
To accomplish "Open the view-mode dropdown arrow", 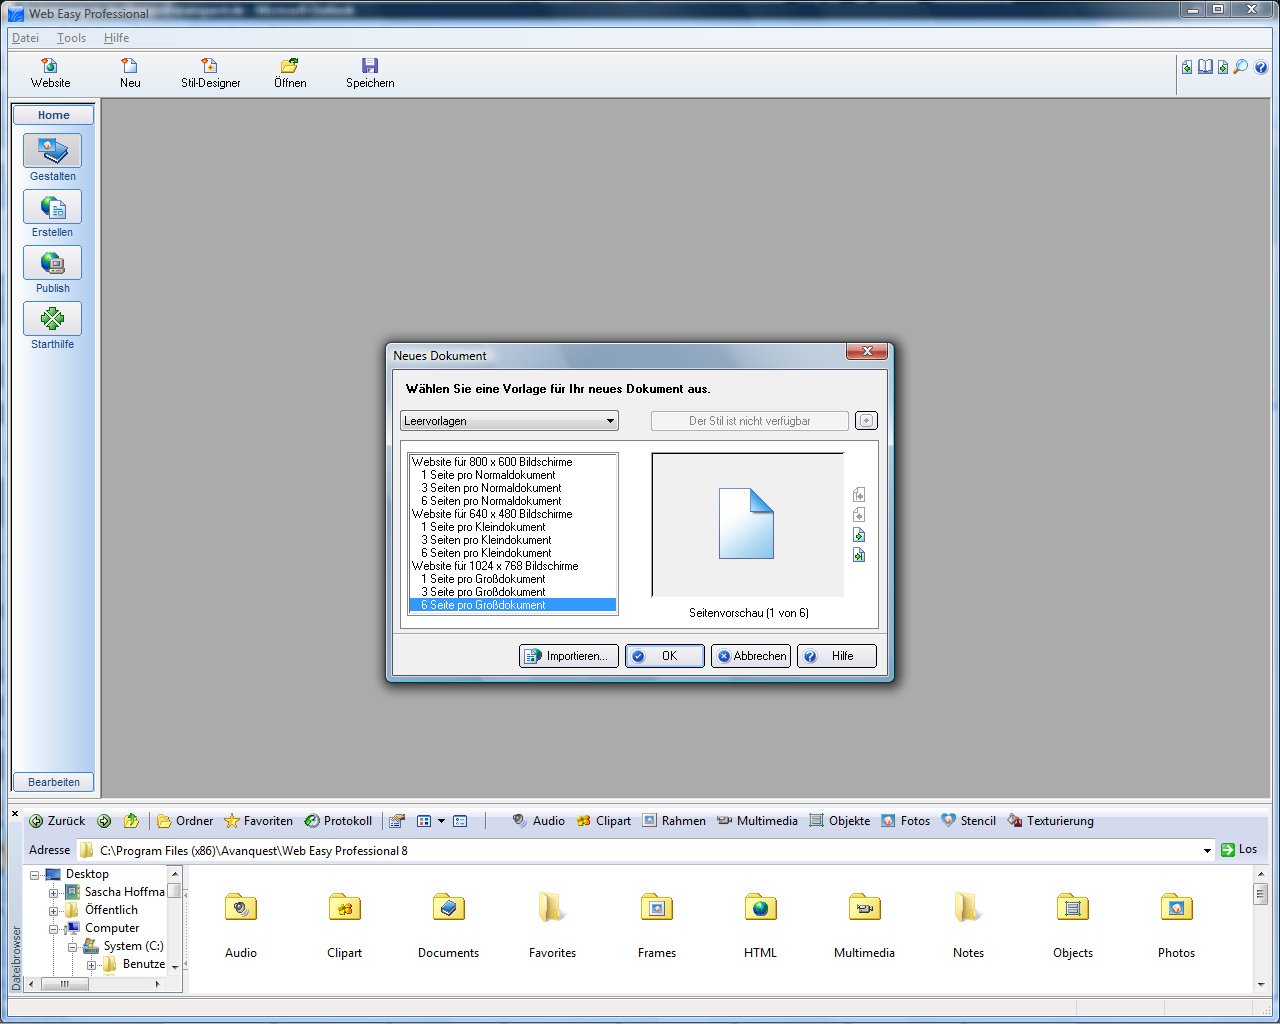I will [x=441, y=820].
